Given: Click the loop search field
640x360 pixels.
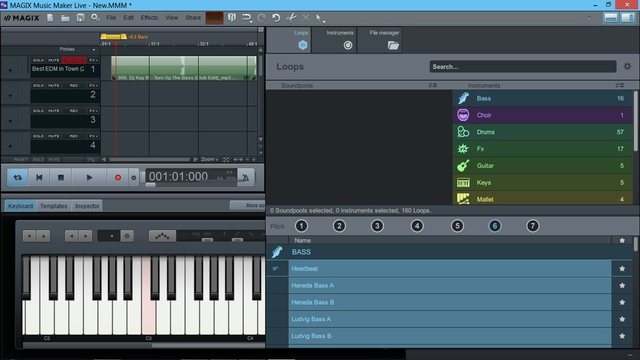Looking at the screenshot, I should coord(522,67).
